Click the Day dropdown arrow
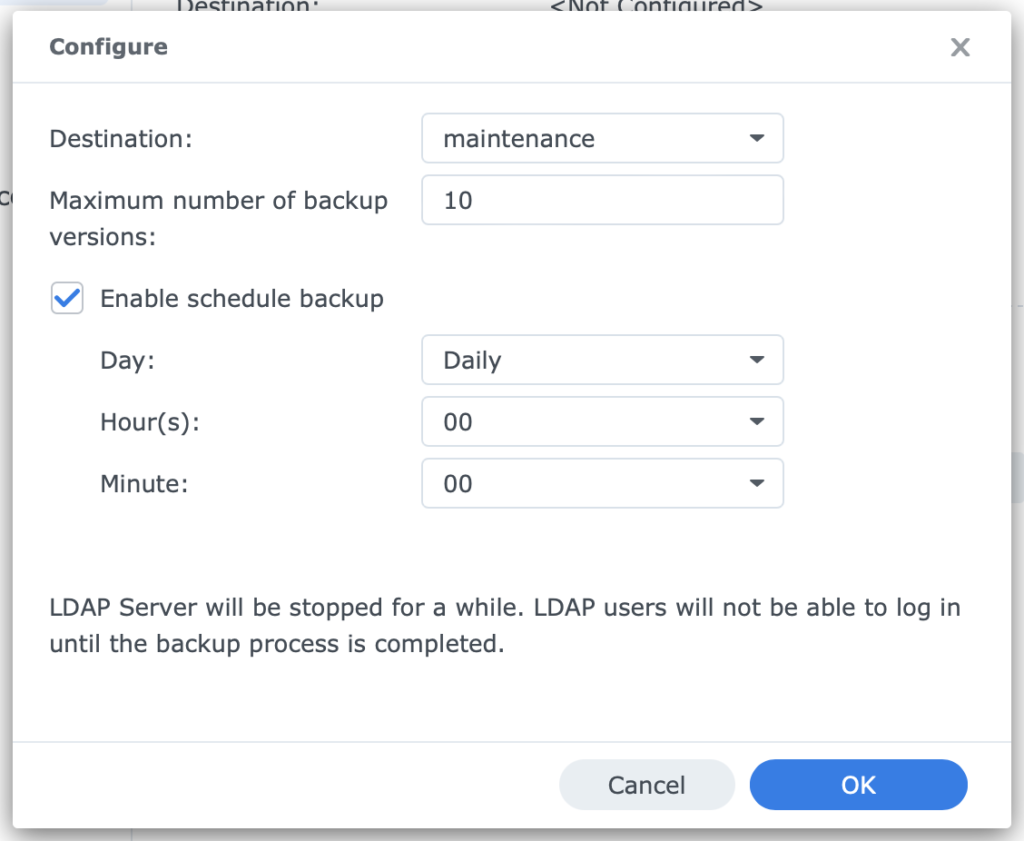 [x=759, y=360]
